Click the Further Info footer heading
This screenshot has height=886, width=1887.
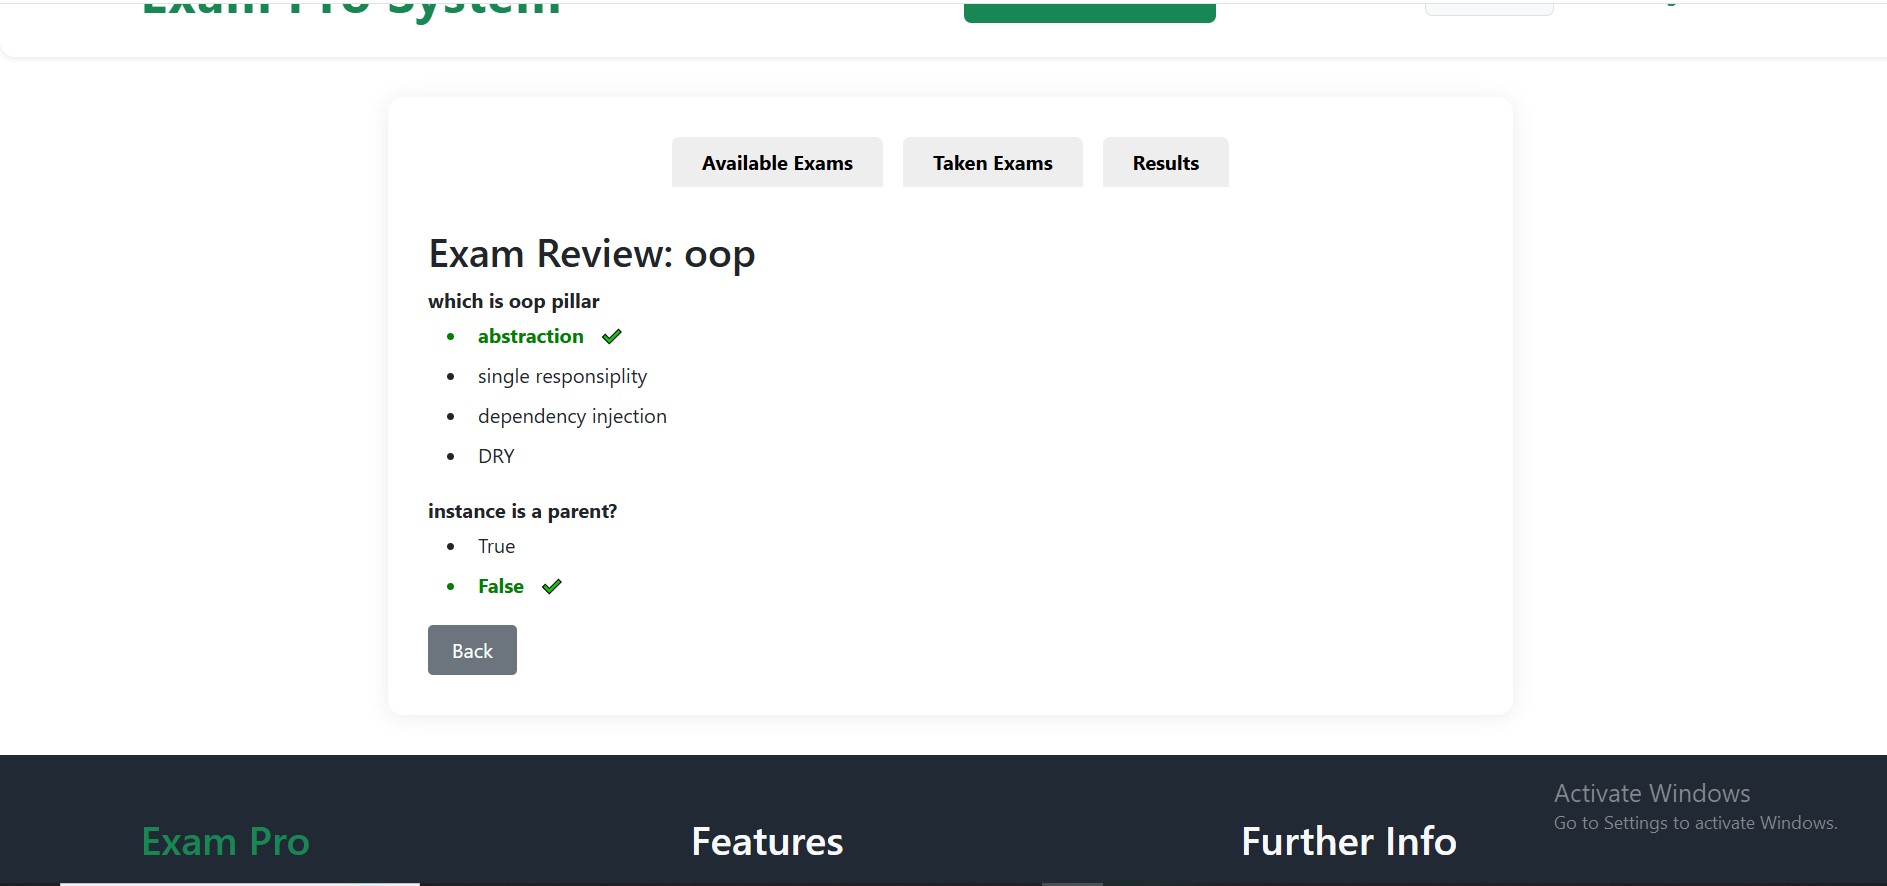pyautogui.click(x=1348, y=842)
